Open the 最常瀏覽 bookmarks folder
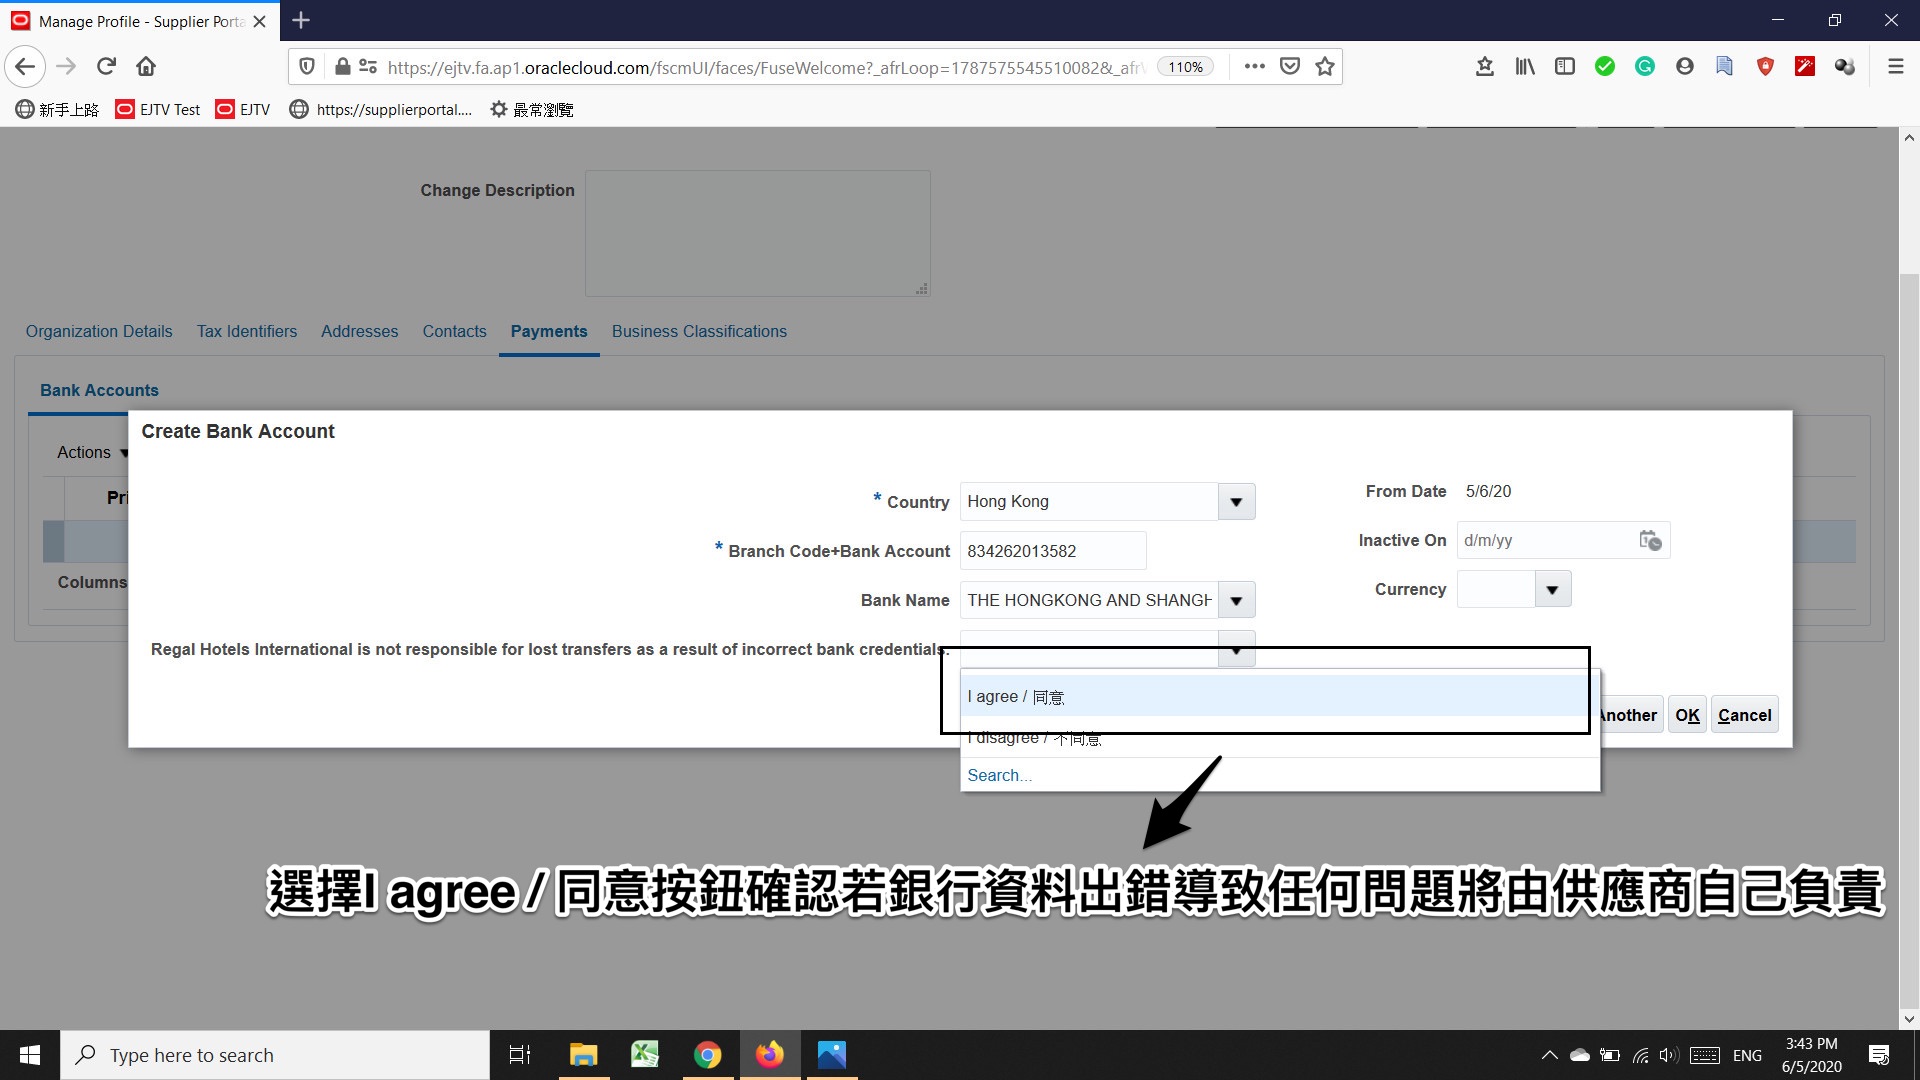The height and width of the screenshot is (1080, 1920). point(531,110)
